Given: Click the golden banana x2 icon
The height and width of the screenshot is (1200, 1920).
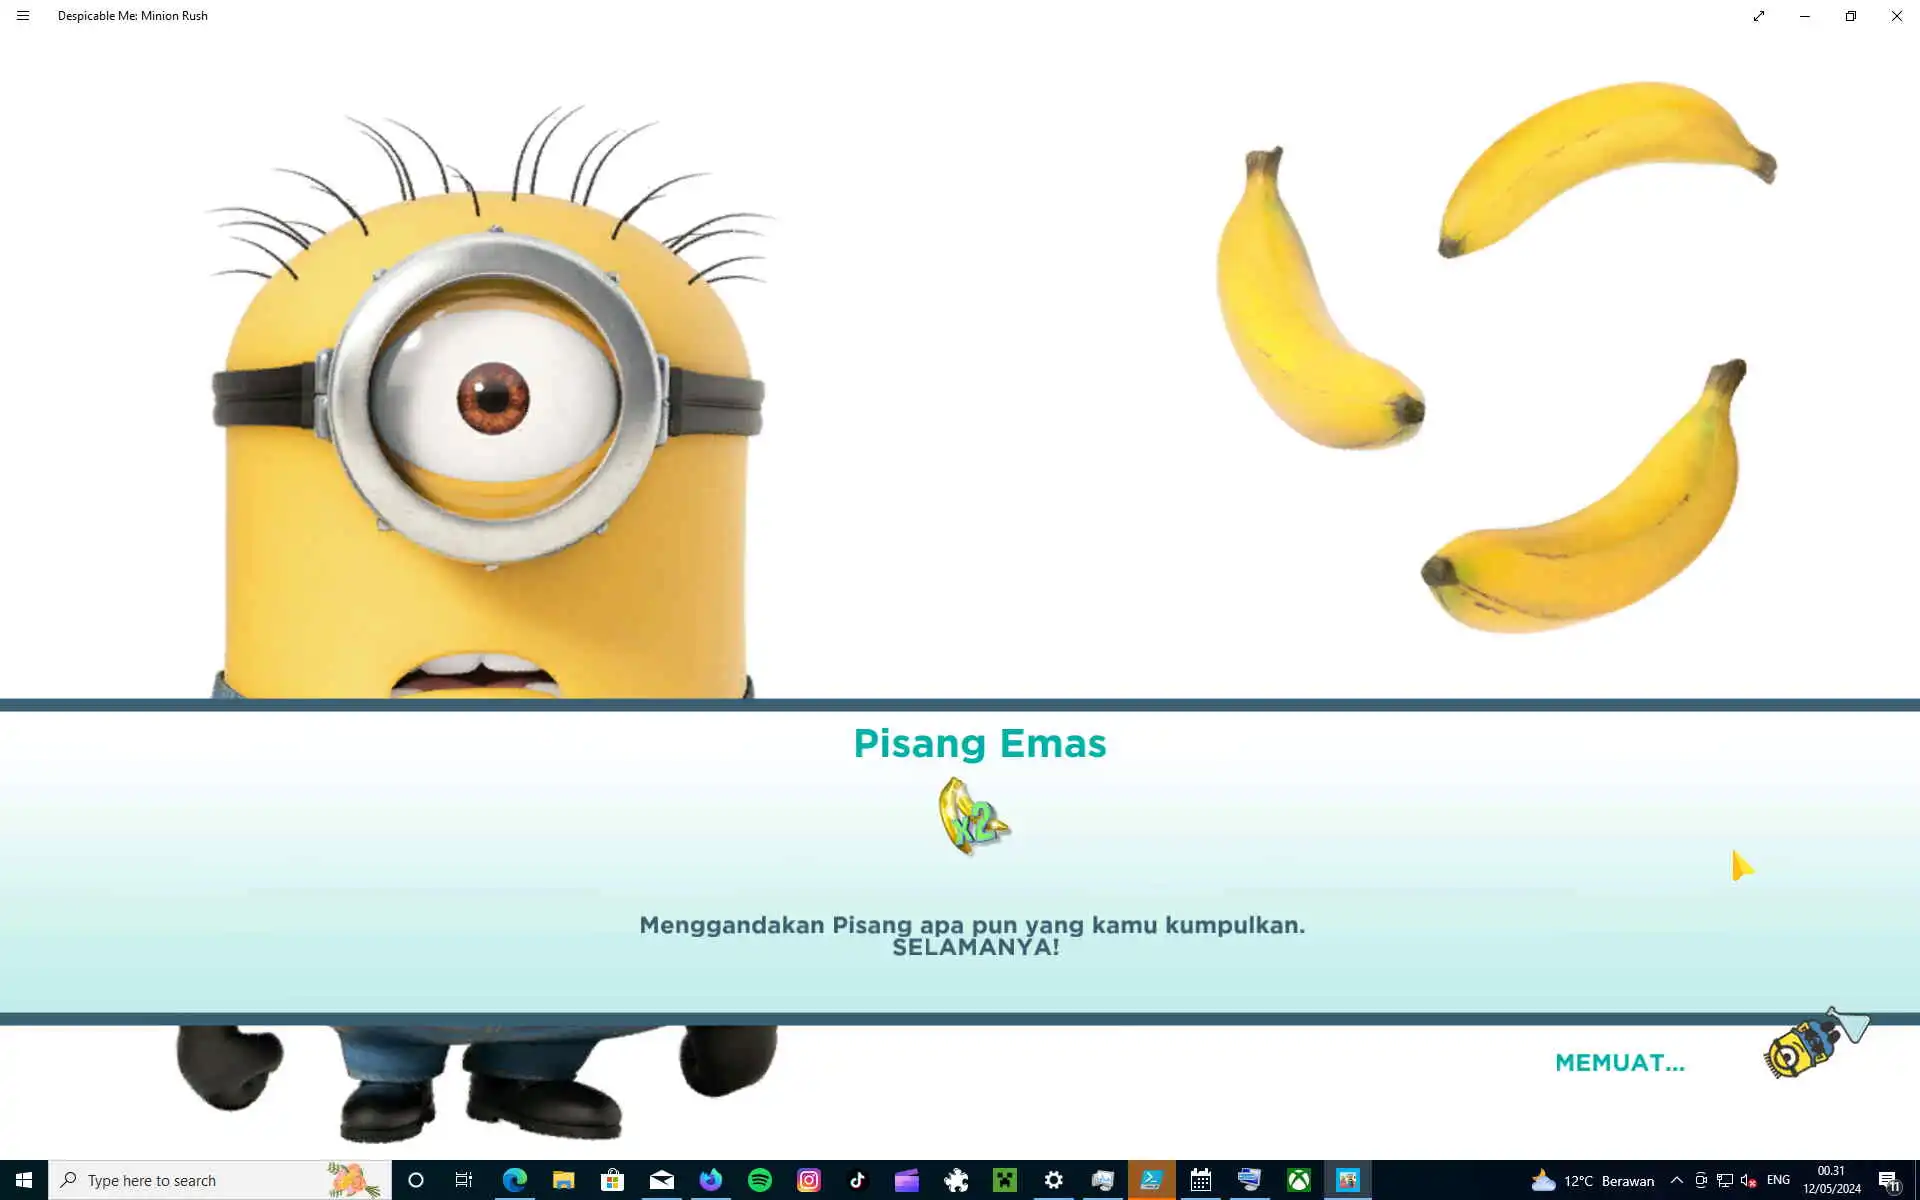Looking at the screenshot, I should [x=973, y=817].
